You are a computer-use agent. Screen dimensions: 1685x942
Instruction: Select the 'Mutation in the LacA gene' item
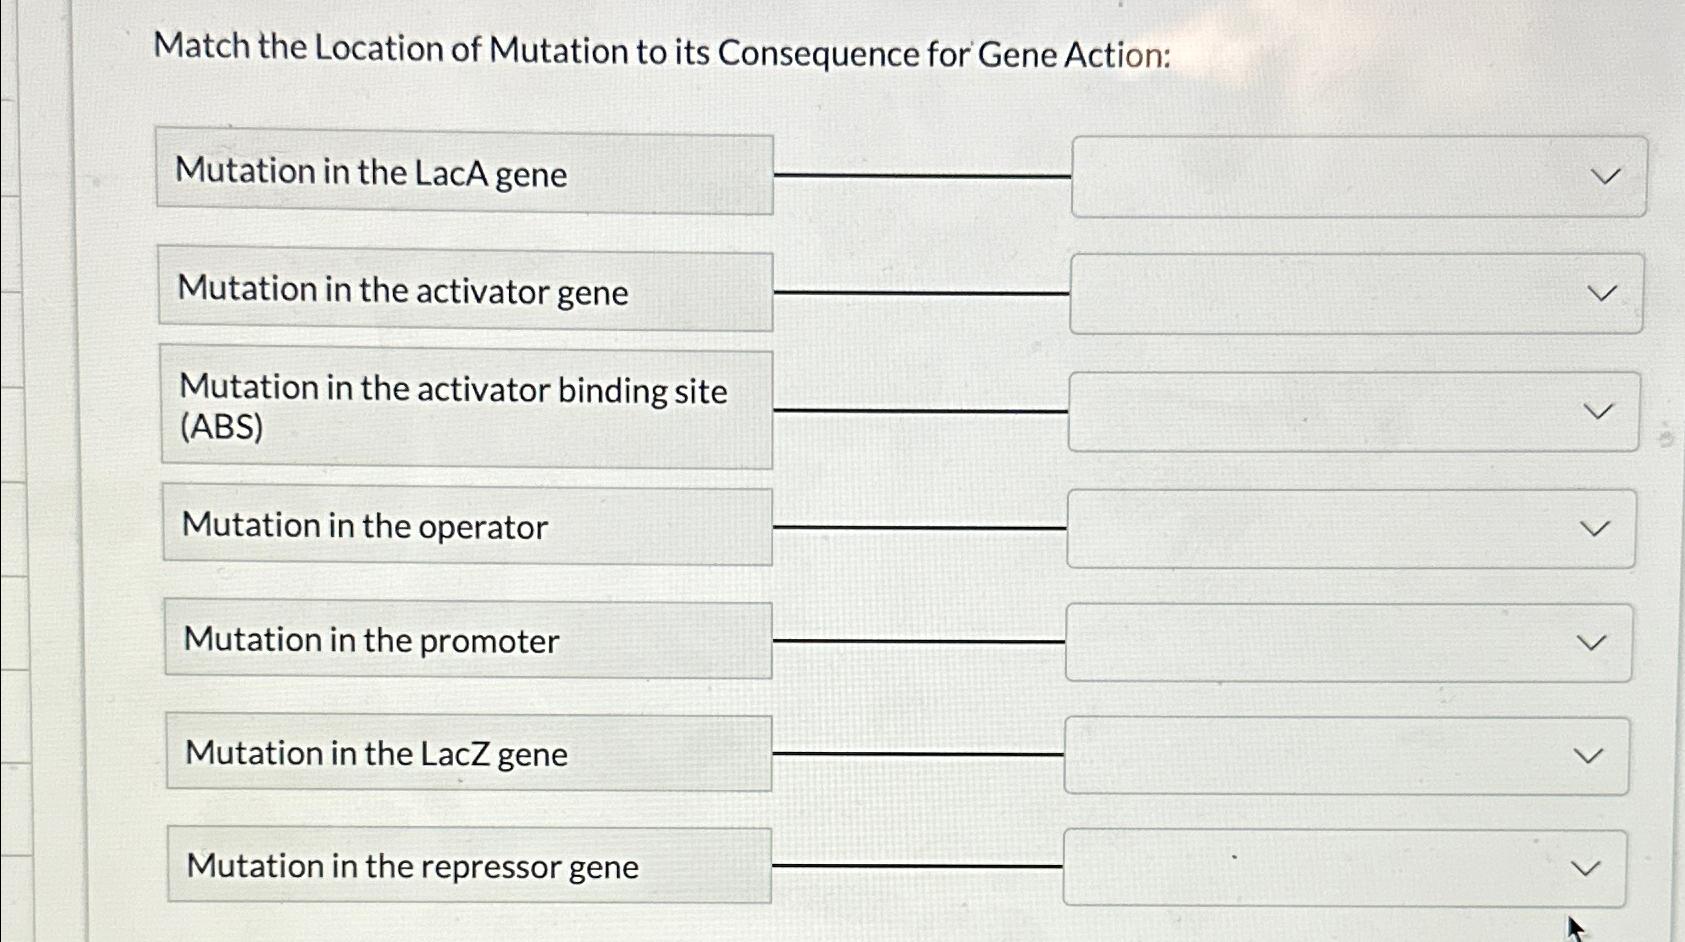pos(466,175)
